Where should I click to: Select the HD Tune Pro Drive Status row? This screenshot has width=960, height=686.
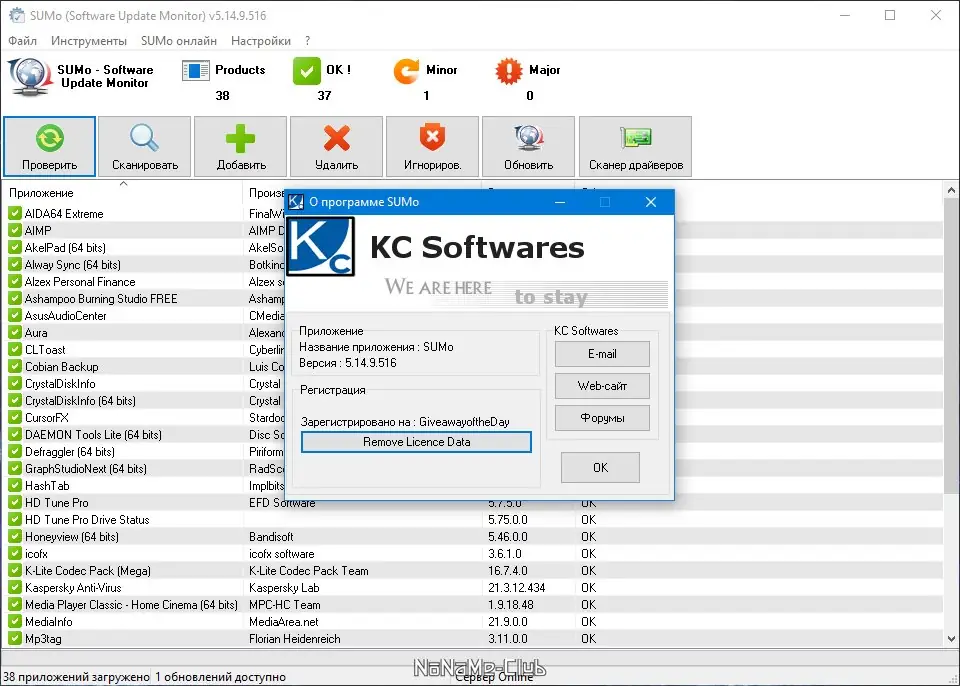point(473,519)
